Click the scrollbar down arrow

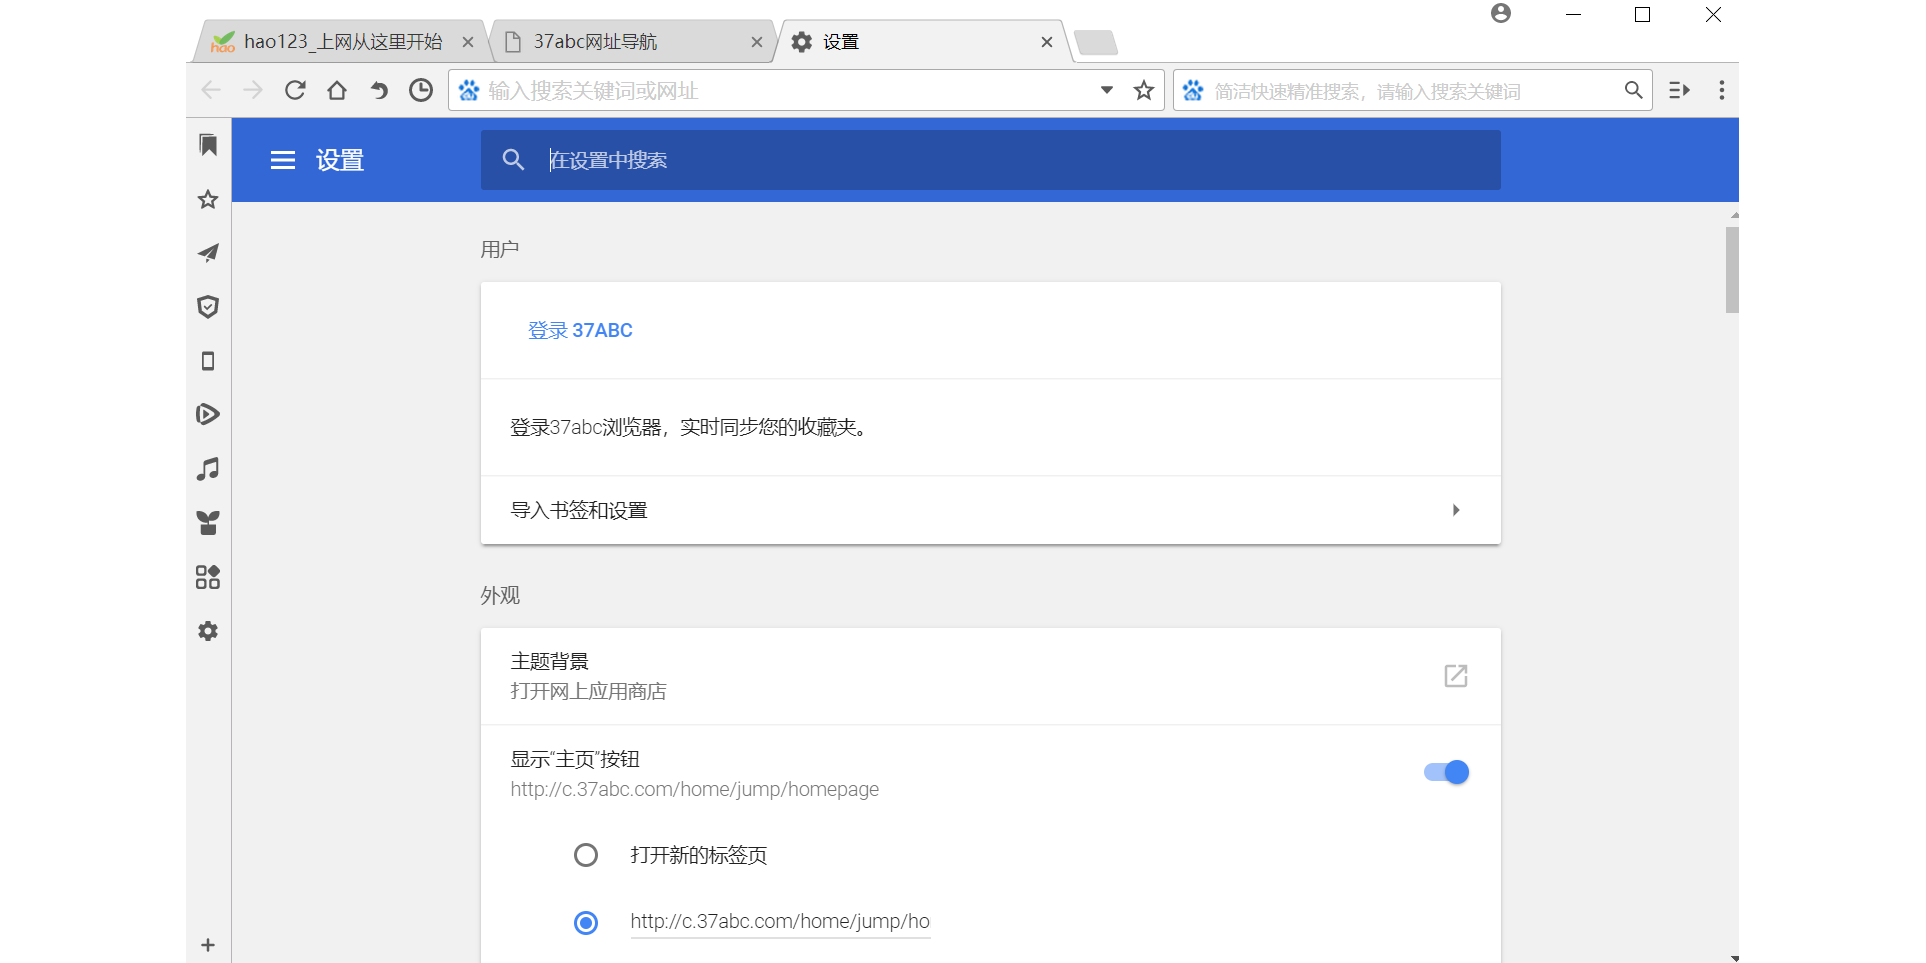click(x=1734, y=957)
